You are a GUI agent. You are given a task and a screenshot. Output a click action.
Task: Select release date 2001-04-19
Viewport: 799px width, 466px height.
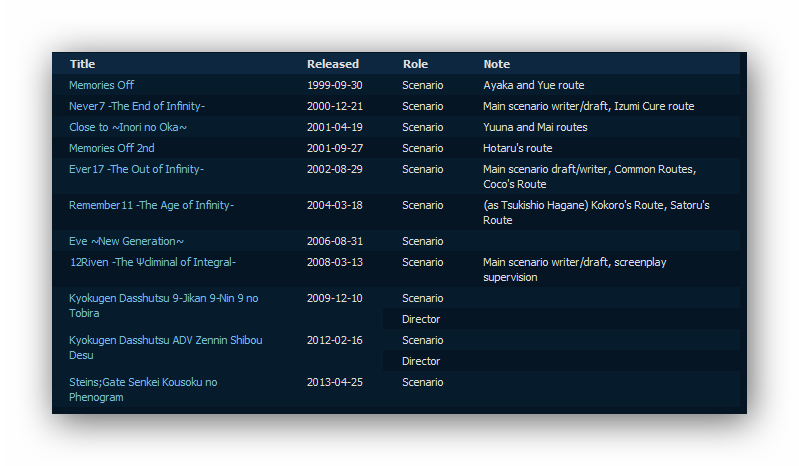(335, 127)
